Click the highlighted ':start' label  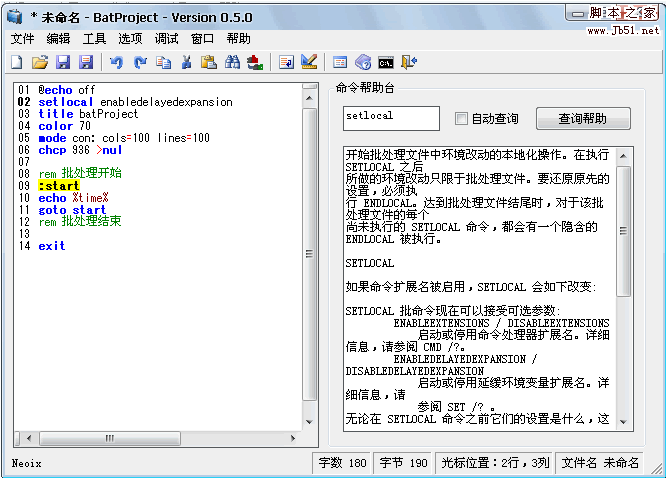tap(59, 186)
